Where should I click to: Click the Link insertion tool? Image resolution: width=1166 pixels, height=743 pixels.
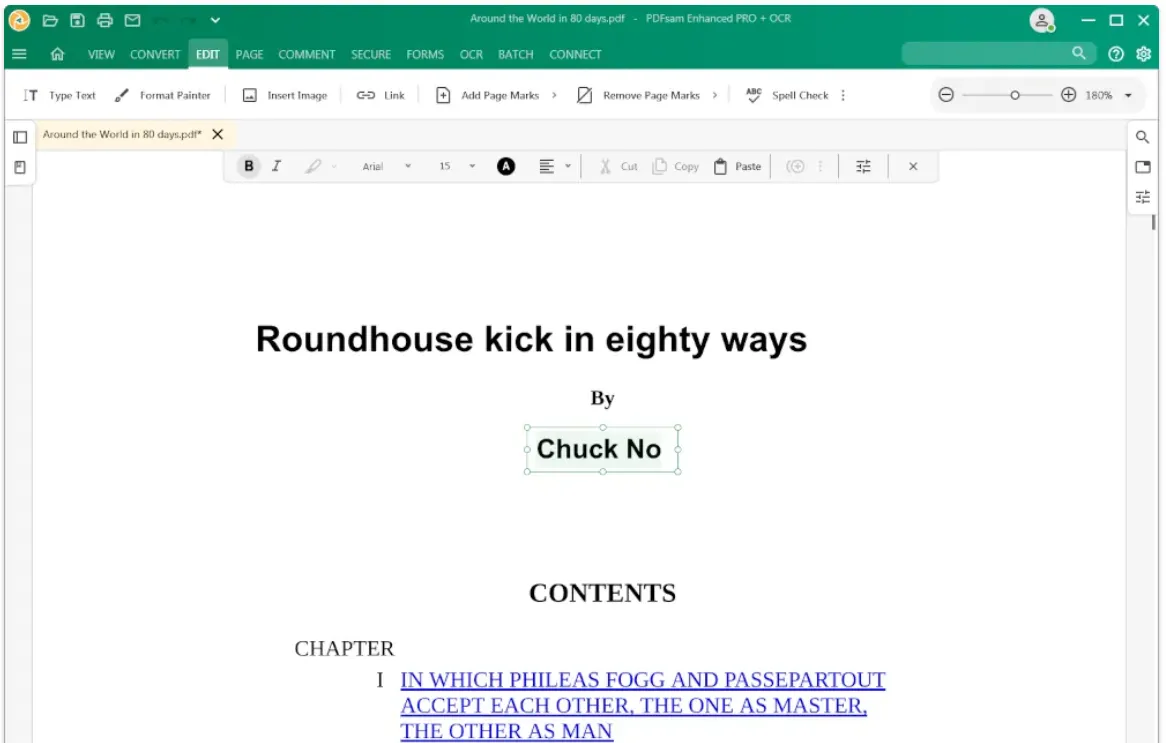[380, 95]
